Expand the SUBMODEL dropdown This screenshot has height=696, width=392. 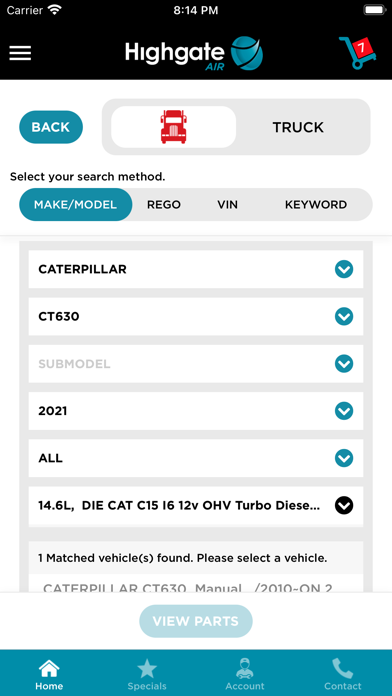[196, 364]
